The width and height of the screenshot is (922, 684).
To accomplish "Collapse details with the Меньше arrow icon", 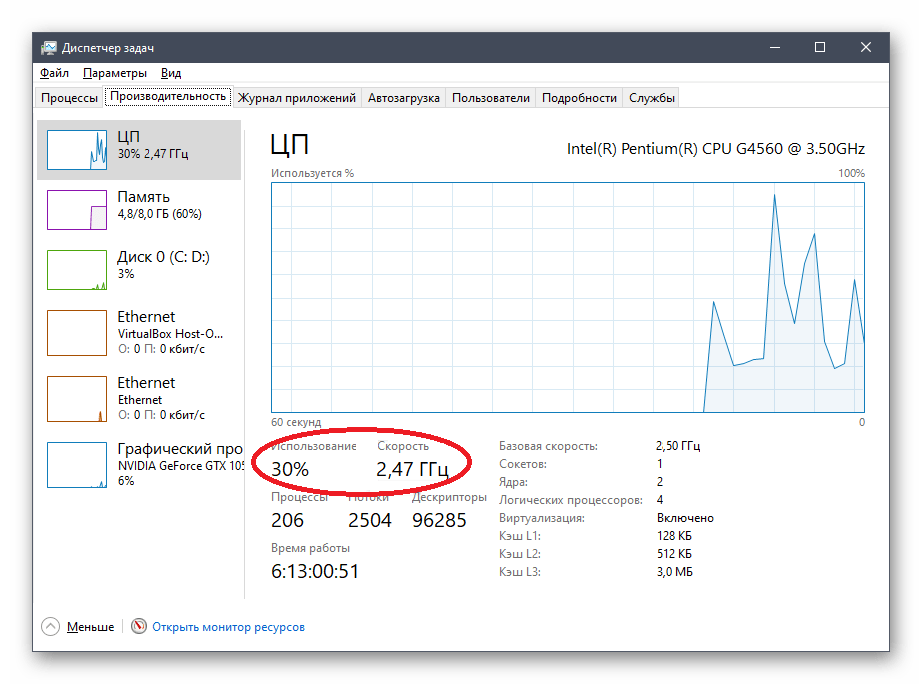I will (50, 627).
